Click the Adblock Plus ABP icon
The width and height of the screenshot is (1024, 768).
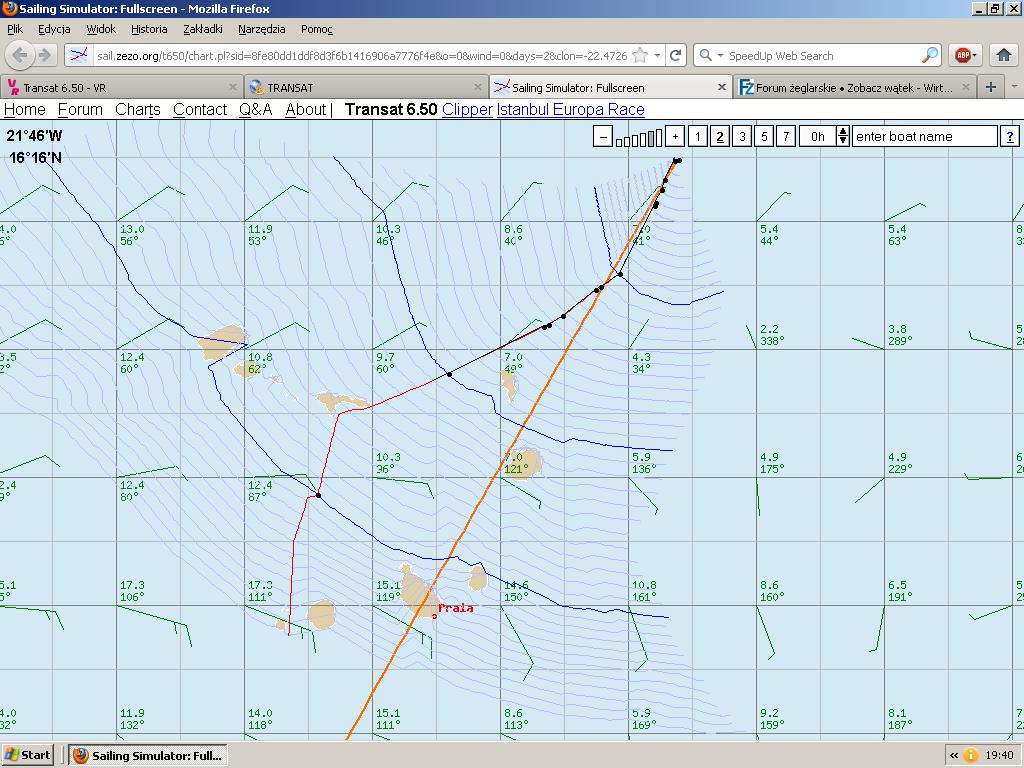962,56
